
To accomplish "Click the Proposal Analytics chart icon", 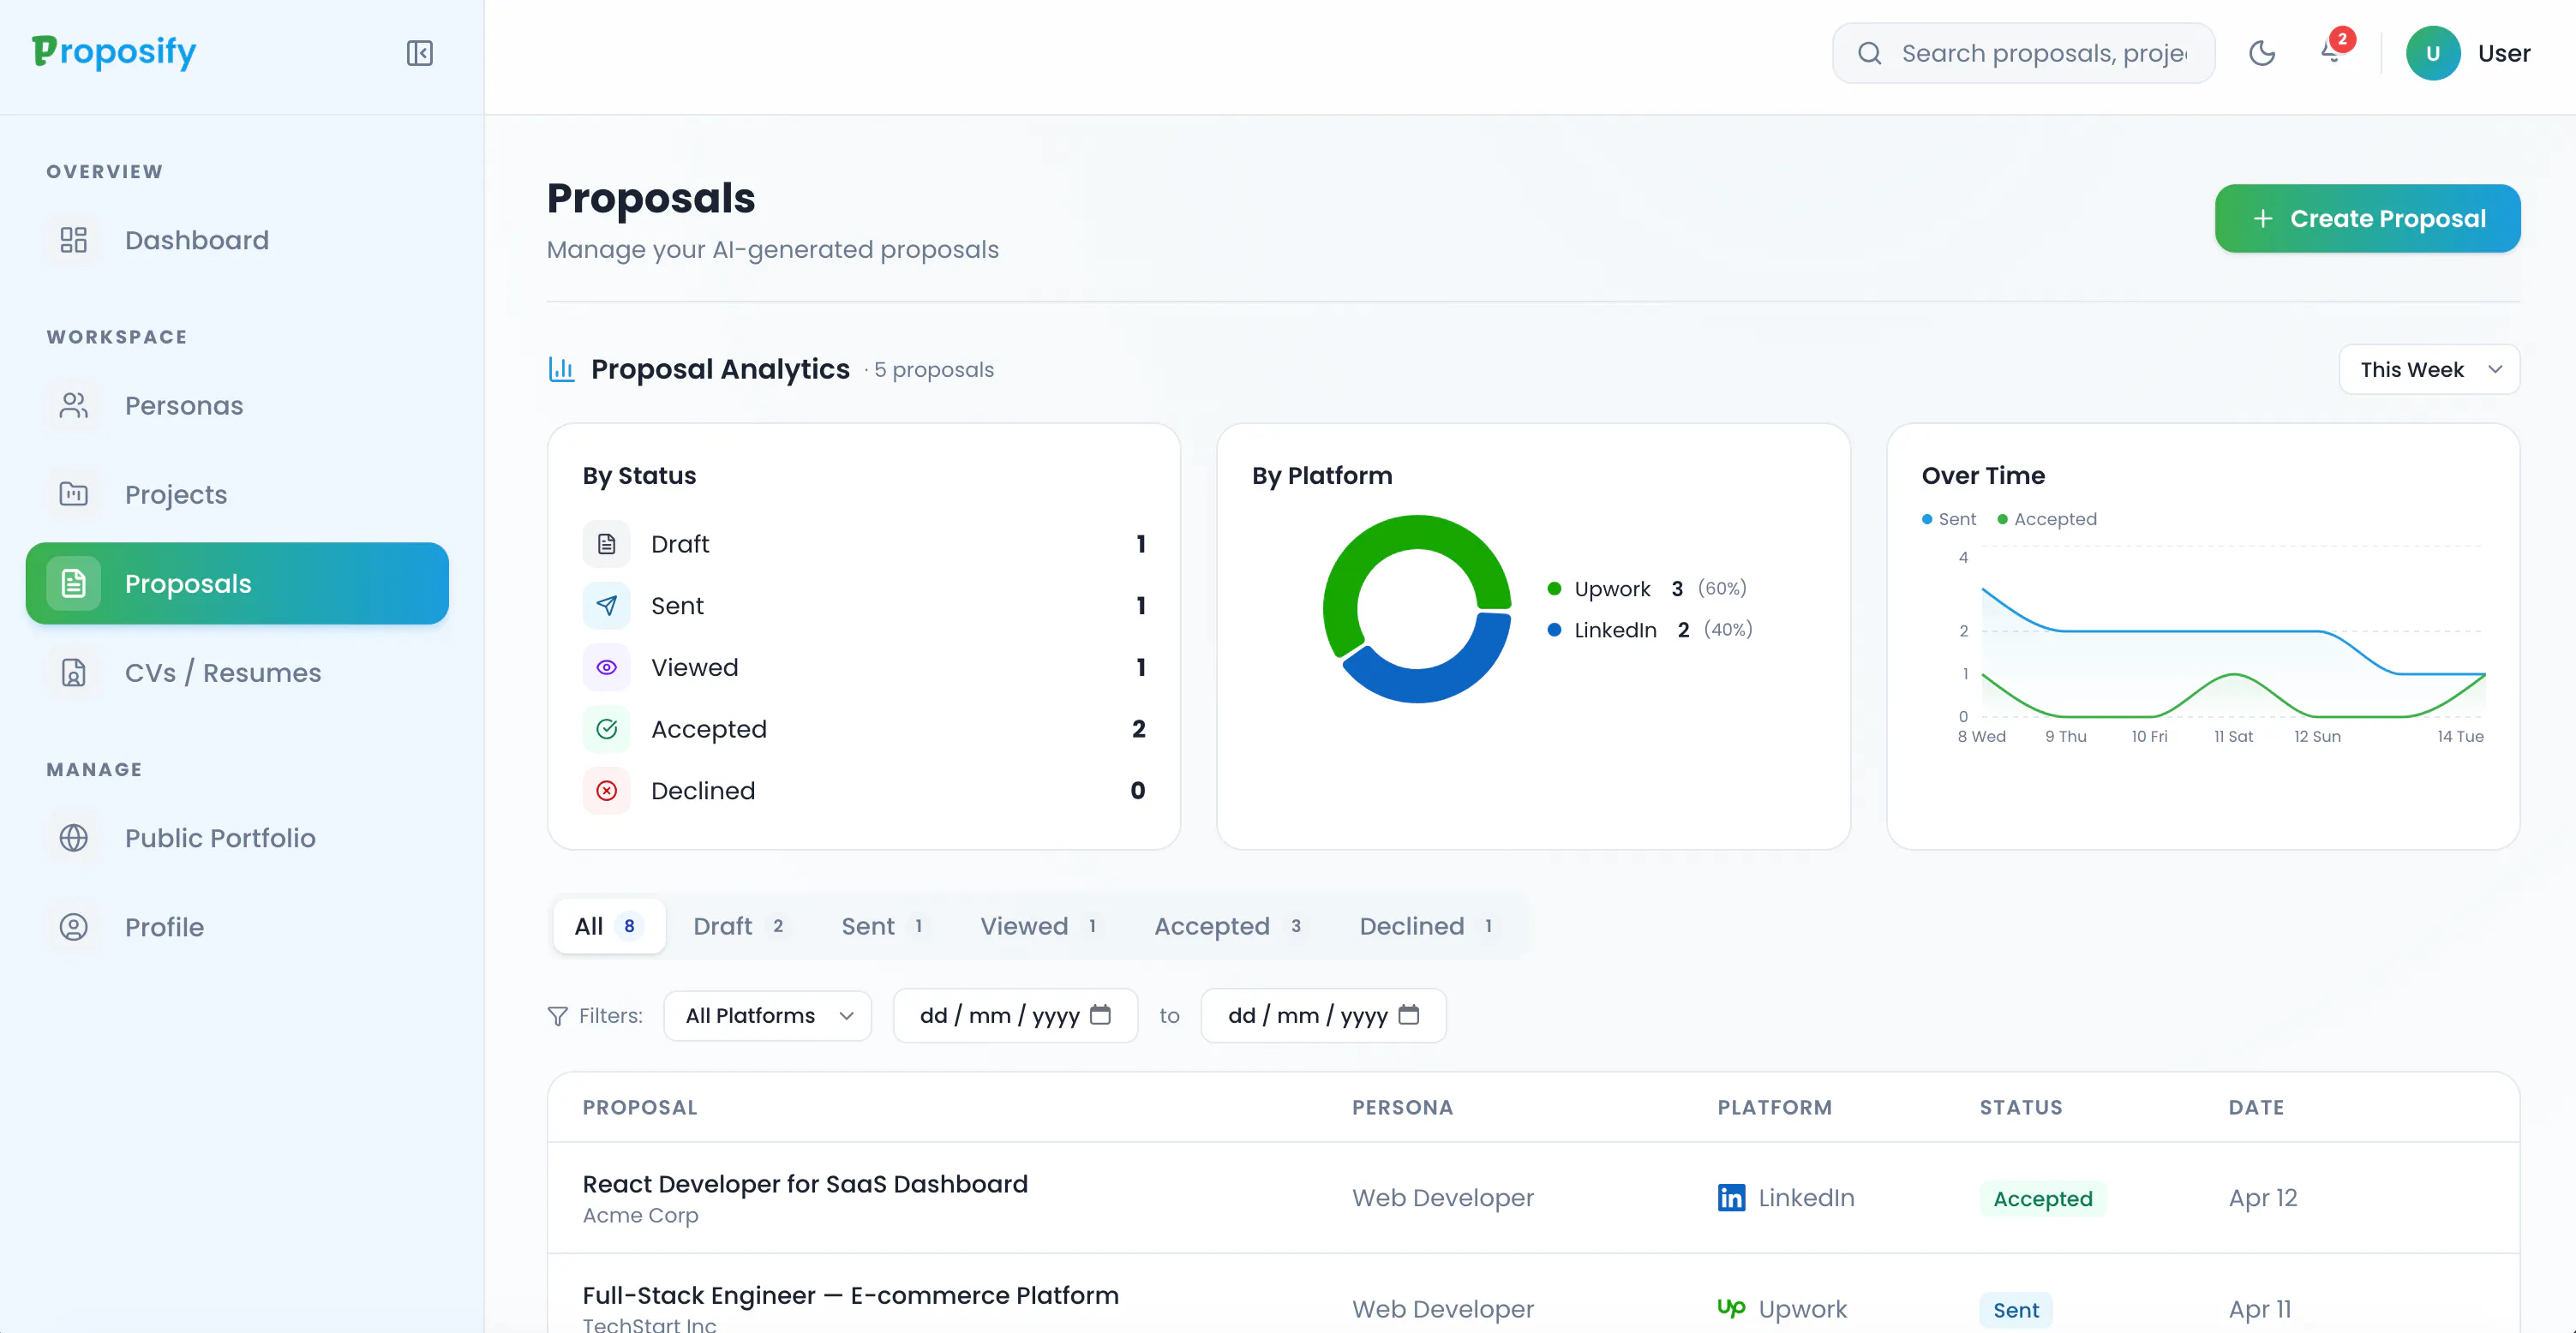I will 561,369.
